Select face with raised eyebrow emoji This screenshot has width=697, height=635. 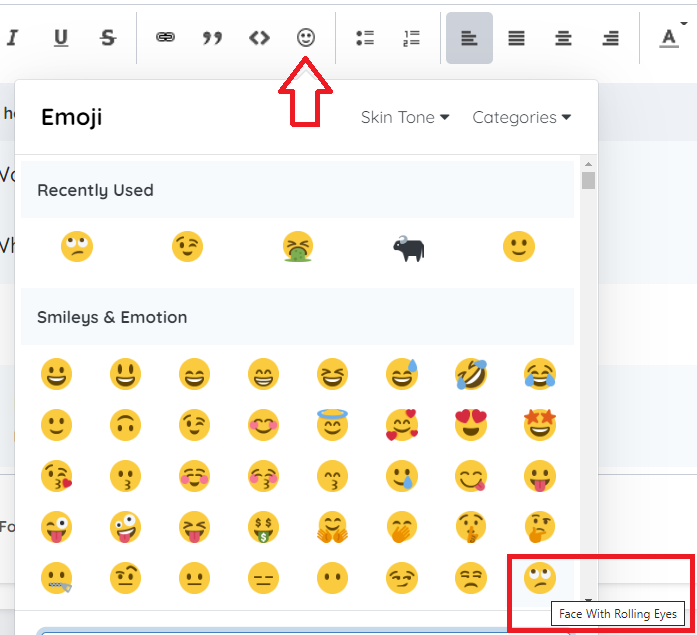click(x=125, y=578)
